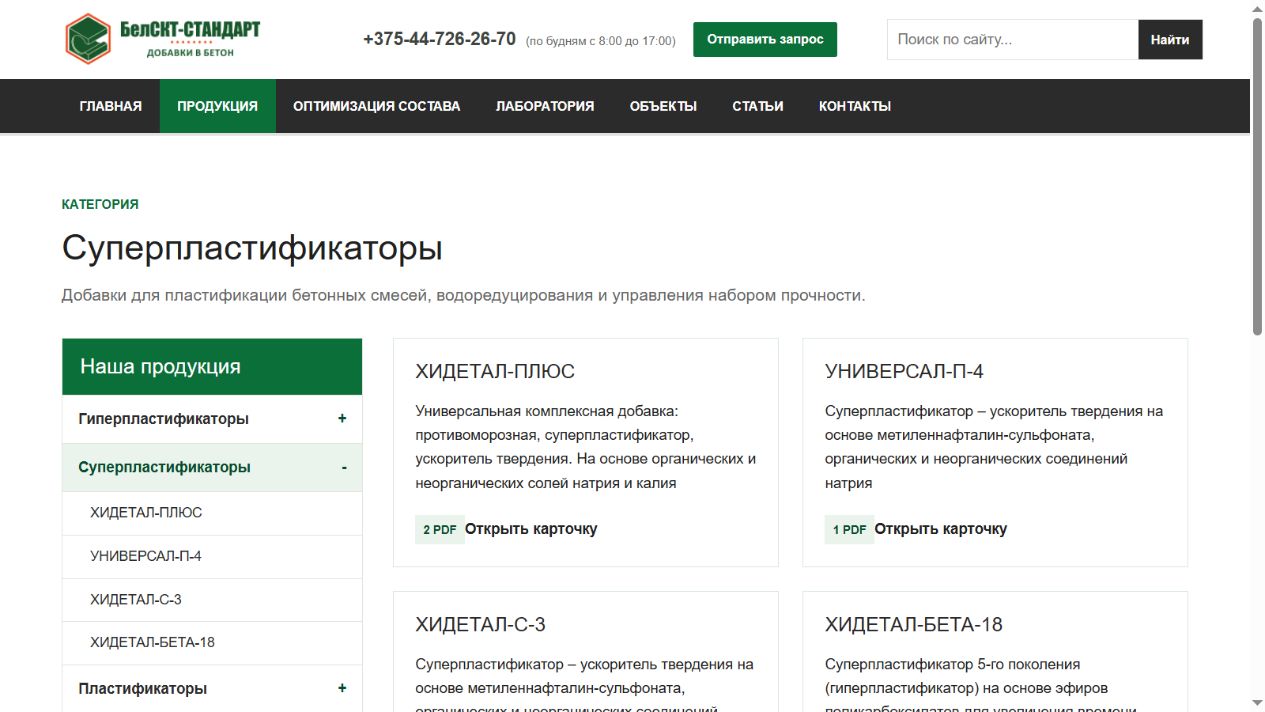Click the Найти search button
This screenshot has height=712, width=1265.
coord(1170,40)
